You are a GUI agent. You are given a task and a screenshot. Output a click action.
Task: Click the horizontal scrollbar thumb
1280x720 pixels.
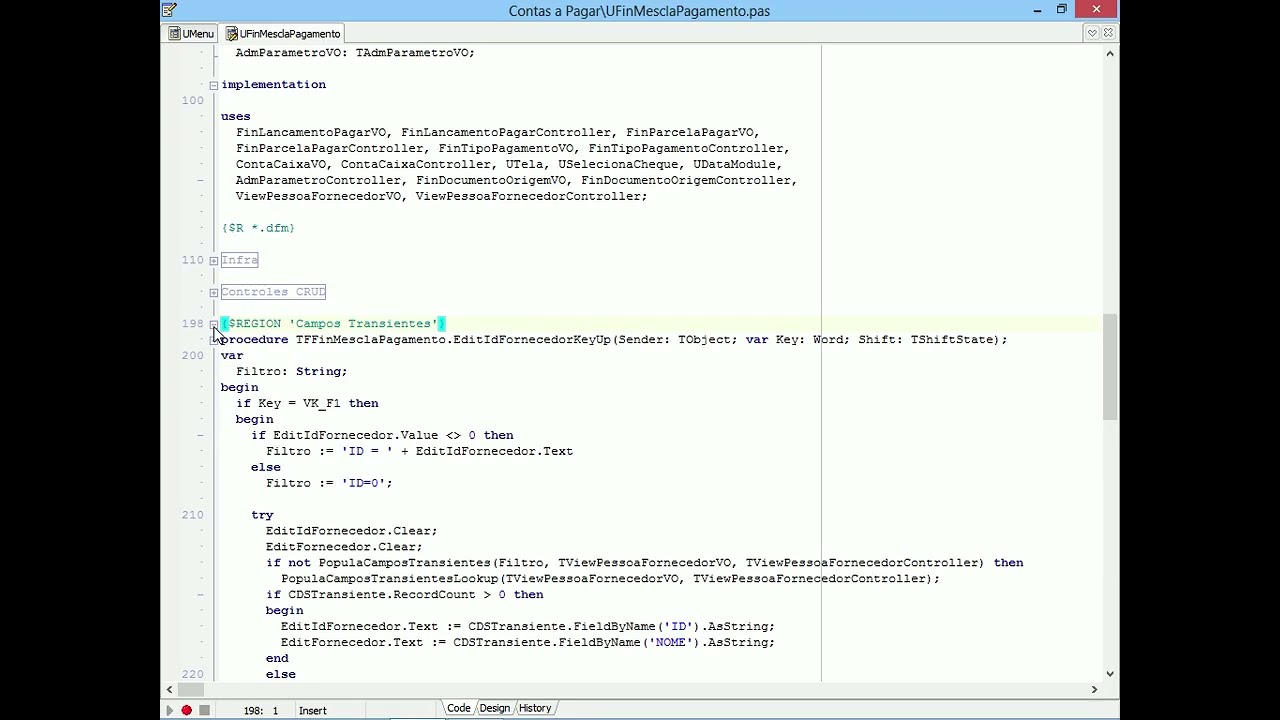[x=191, y=689]
